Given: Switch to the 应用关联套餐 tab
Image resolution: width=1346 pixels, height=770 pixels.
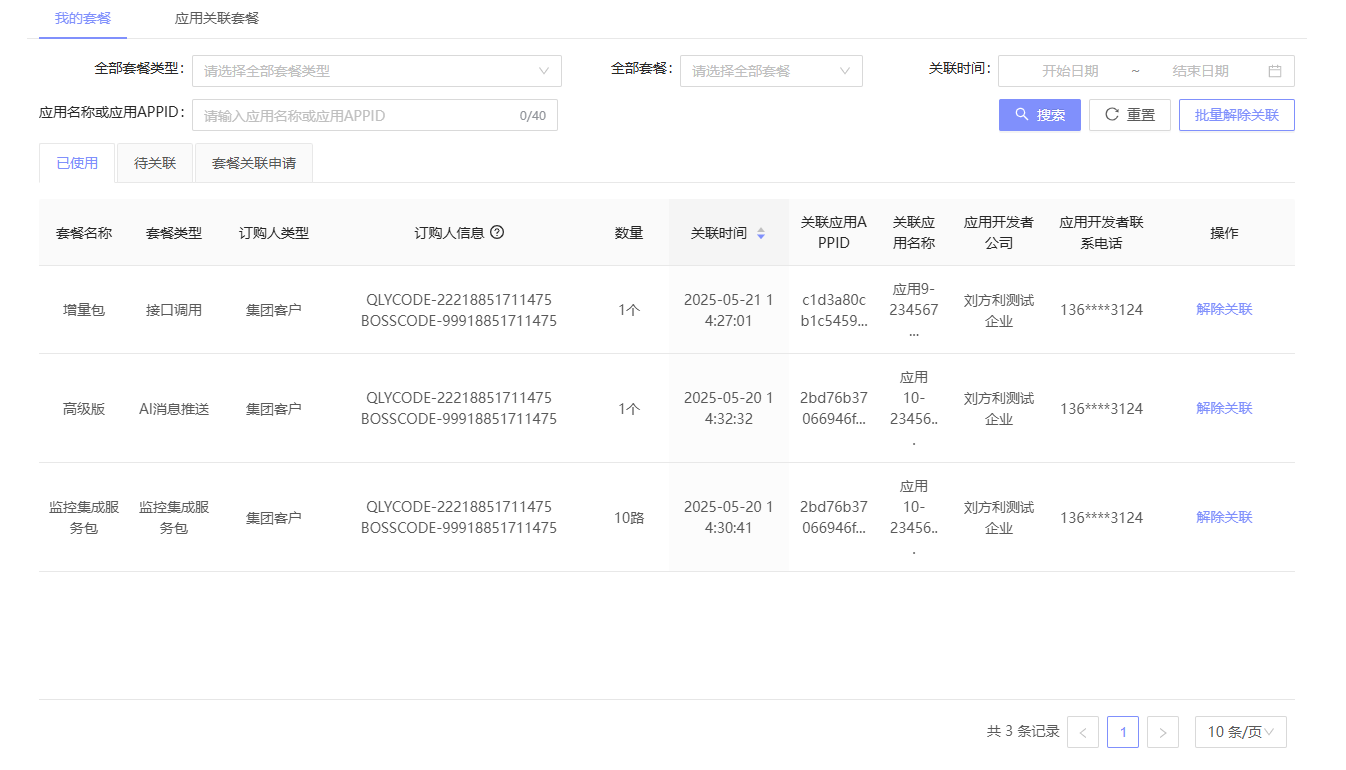Looking at the screenshot, I should [217, 18].
